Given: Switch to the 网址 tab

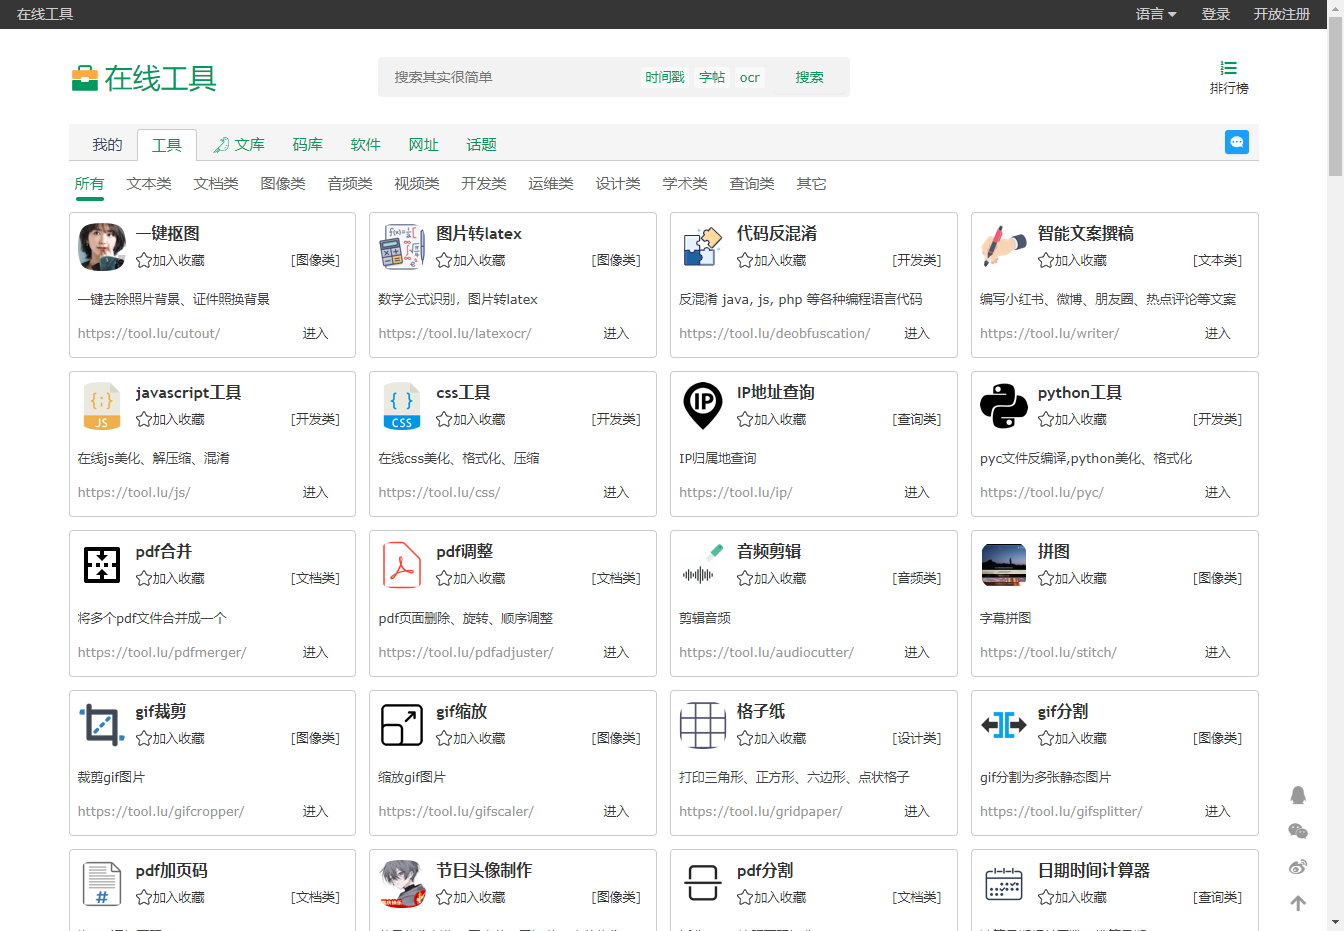Looking at the screenshot, I should (x=423, y=145).
